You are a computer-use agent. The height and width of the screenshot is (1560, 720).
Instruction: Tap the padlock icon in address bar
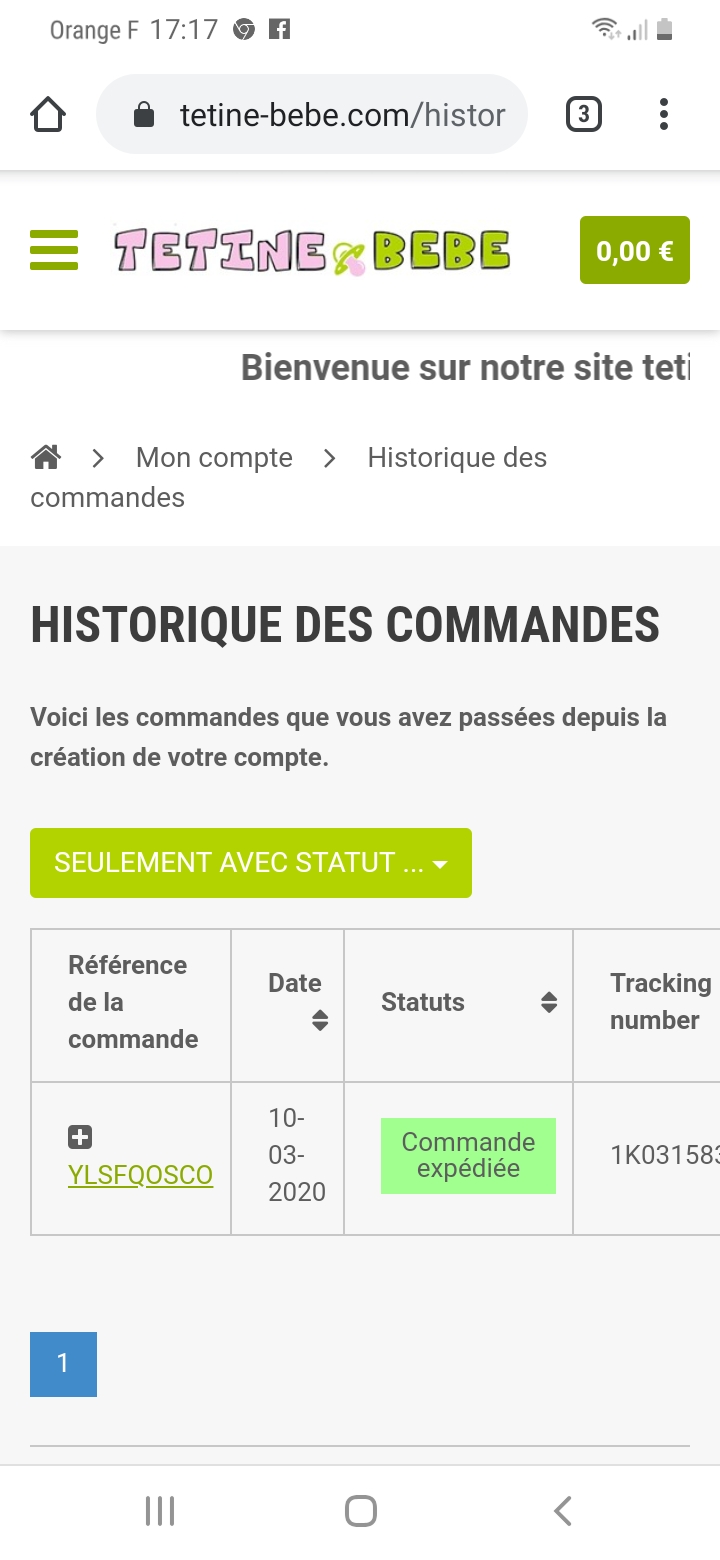[x=144, y=115]
